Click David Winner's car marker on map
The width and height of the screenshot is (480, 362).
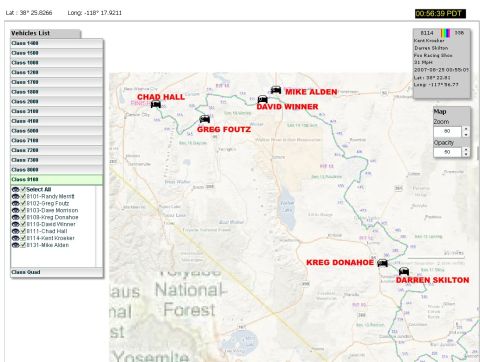[x=263, y=99]
